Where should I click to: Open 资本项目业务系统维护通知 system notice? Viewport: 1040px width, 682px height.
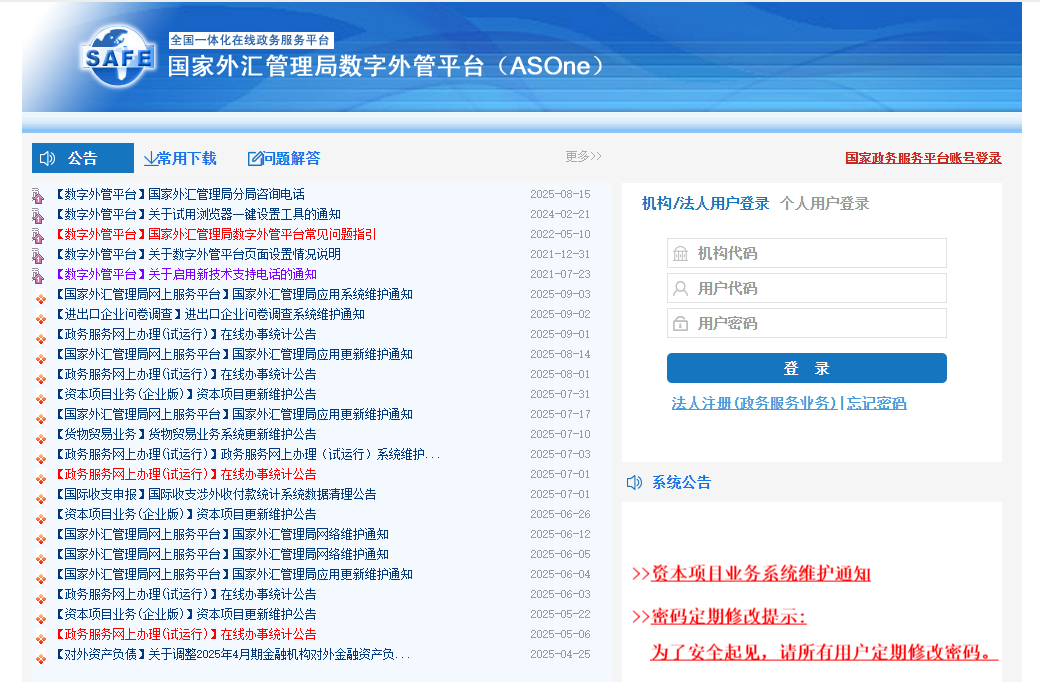tap(760, 573)
